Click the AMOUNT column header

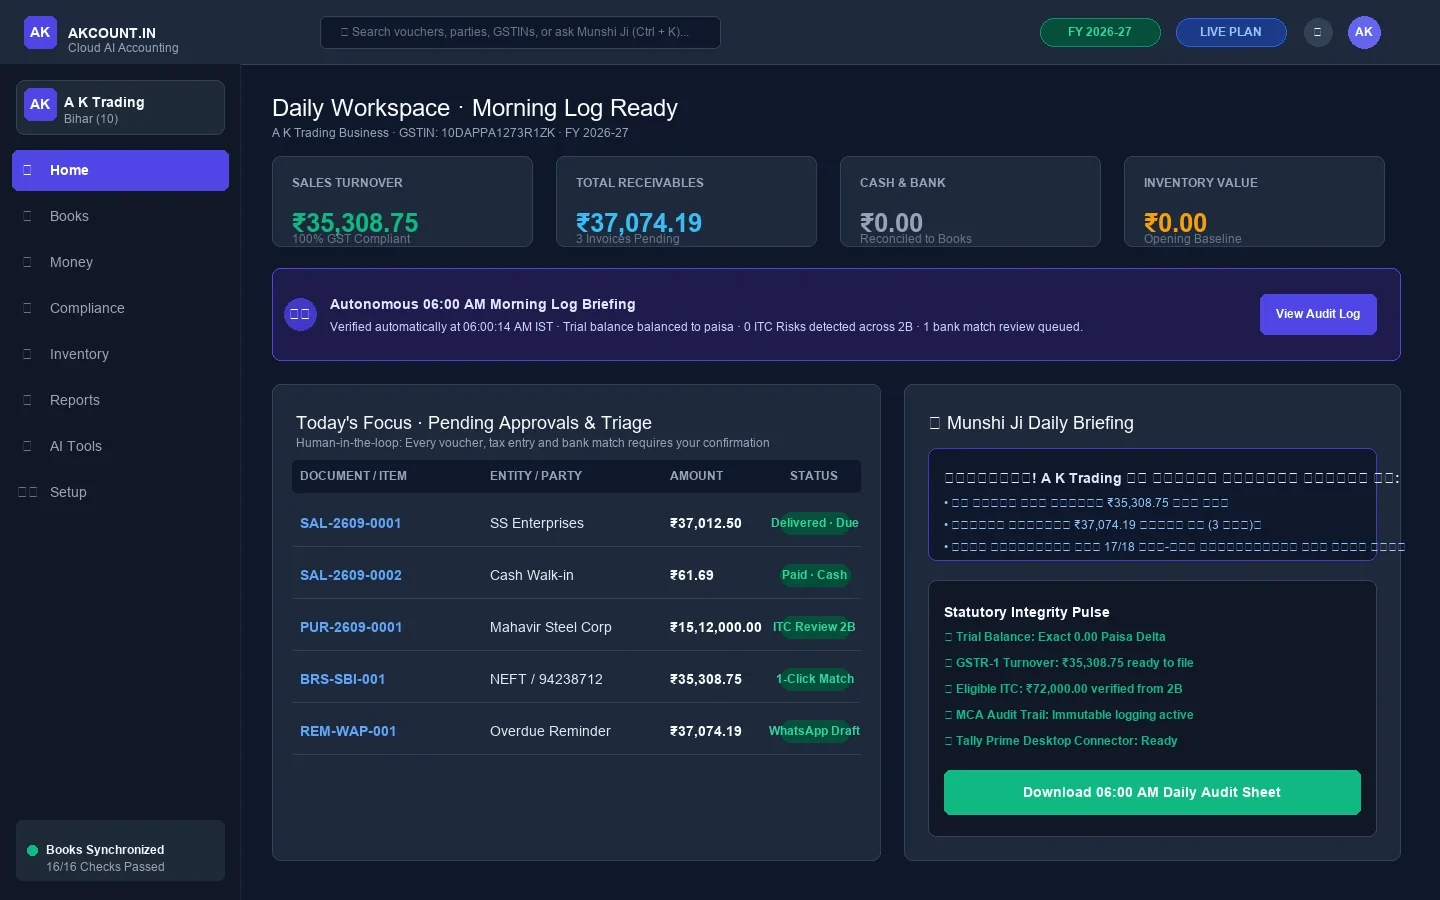[696, 476]
